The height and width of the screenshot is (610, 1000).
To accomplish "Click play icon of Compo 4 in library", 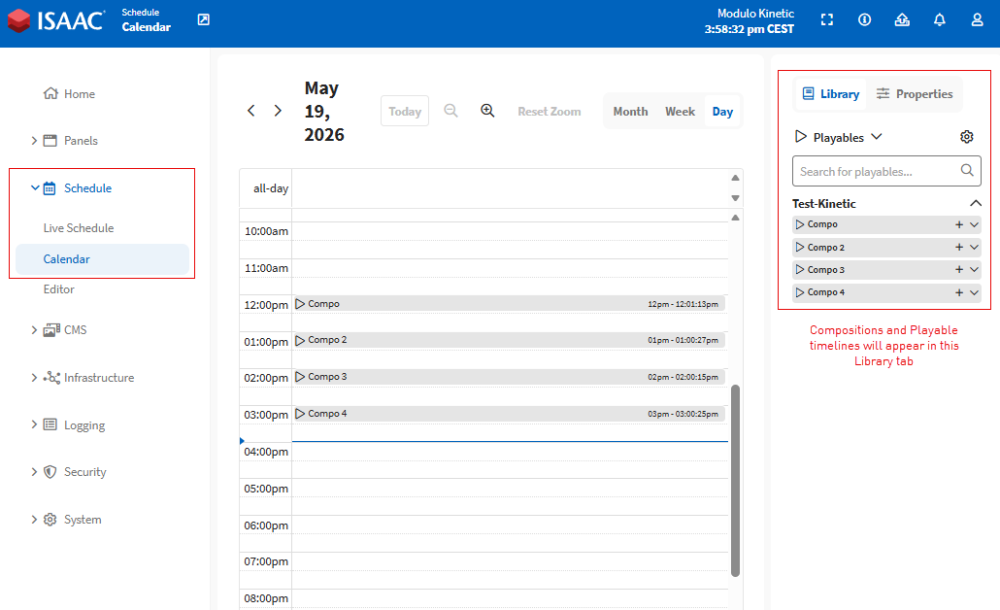I will [x=800, y=292].
